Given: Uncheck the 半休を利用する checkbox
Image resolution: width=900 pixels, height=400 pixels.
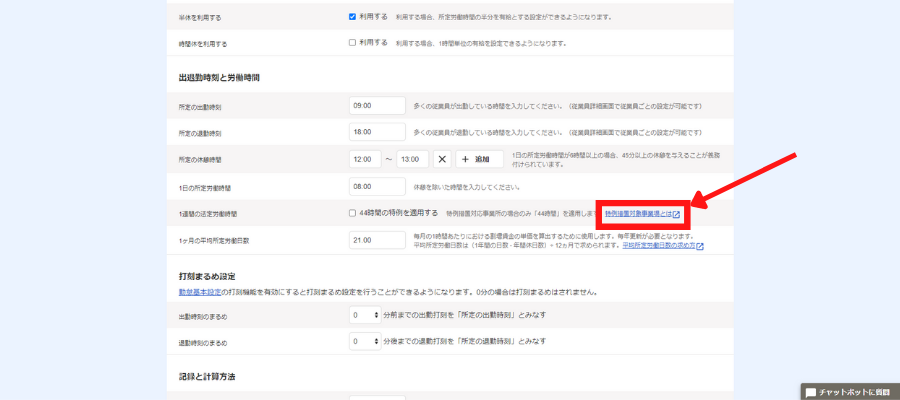Looking at the screenshot, I should click(x=352, y=17).
